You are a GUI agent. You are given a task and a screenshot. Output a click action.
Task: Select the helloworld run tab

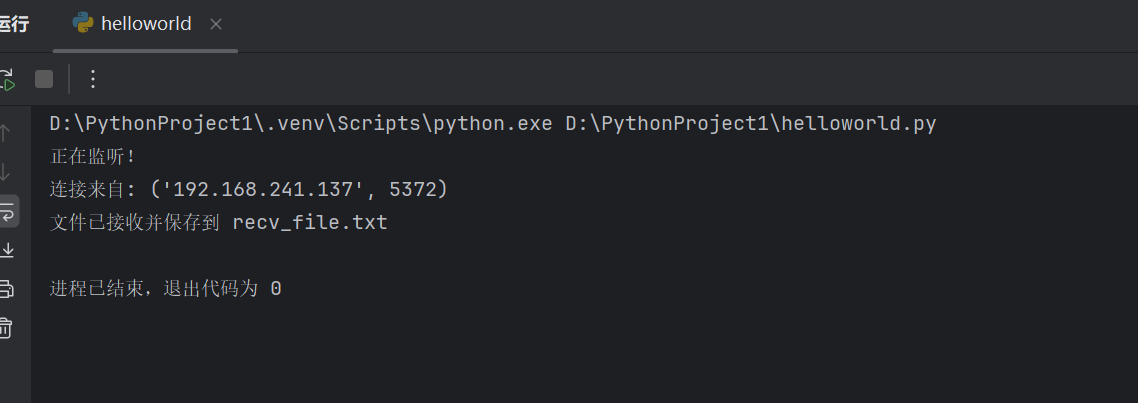point(145,24)
